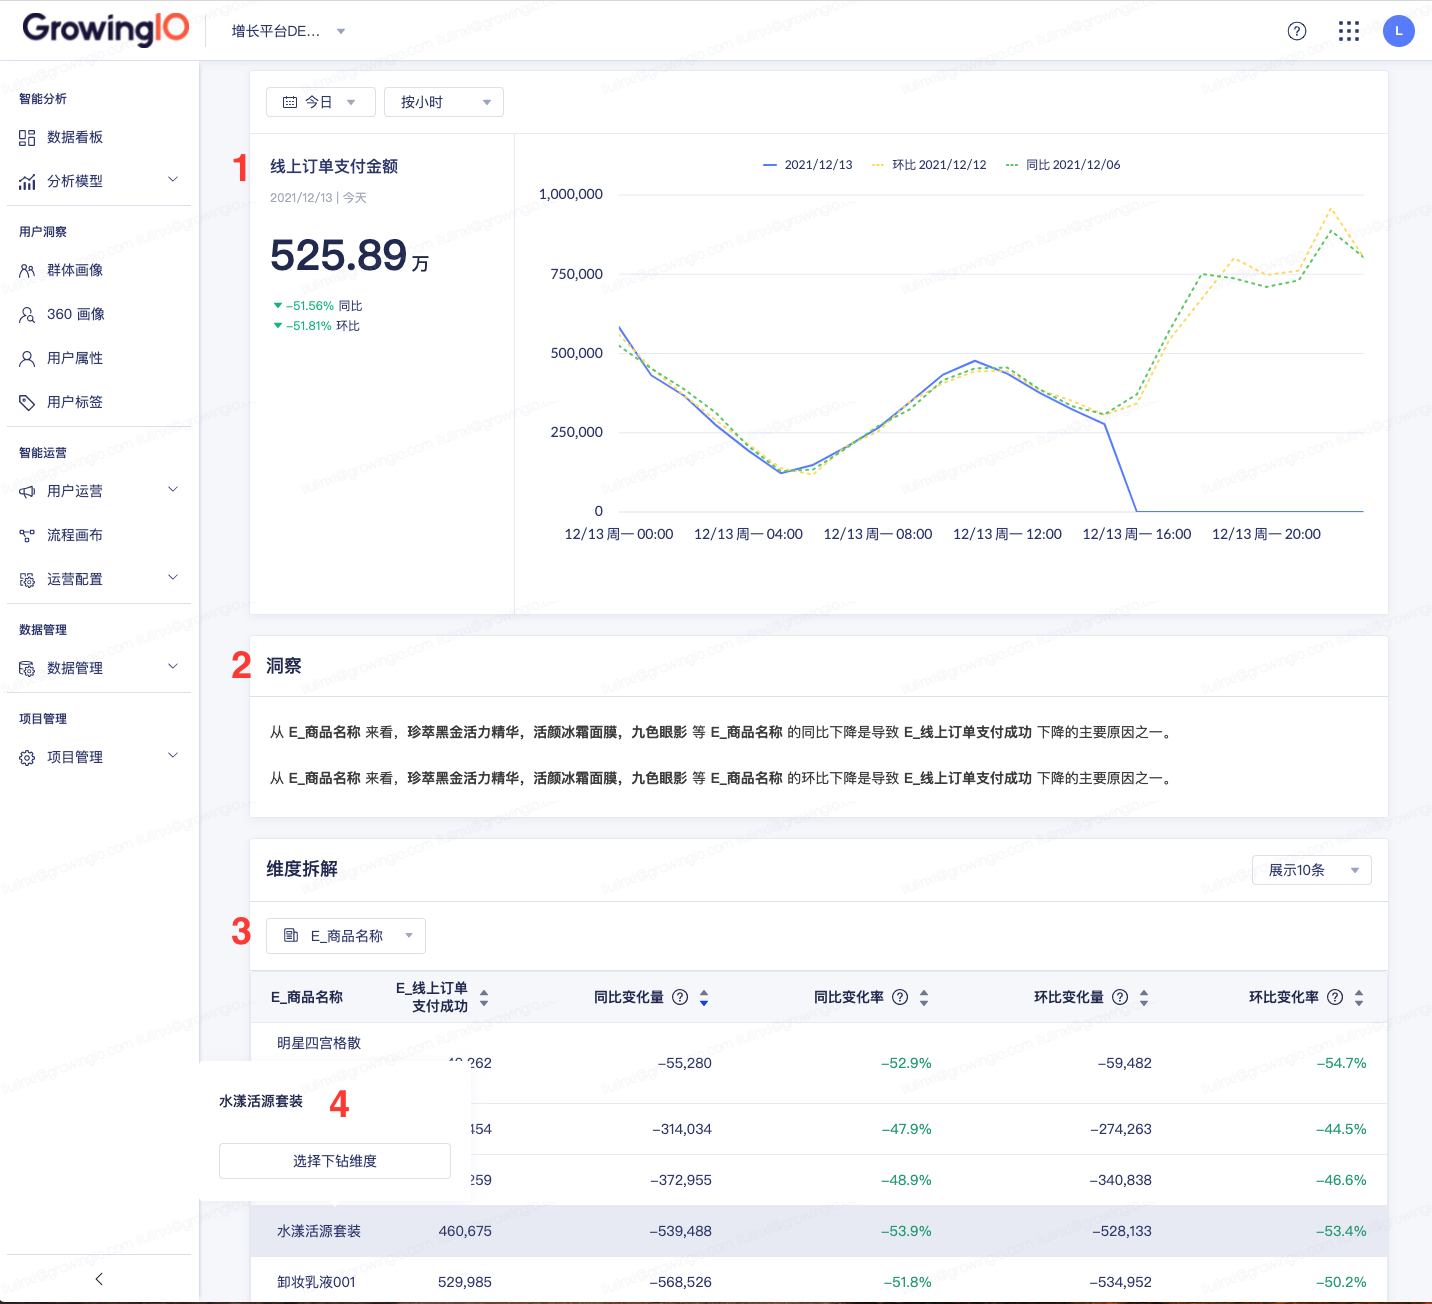Viewport: 1432px width, 1304px height.
Task: Expand the 用户运营 submenu chevron
Action: click(173, 490)
